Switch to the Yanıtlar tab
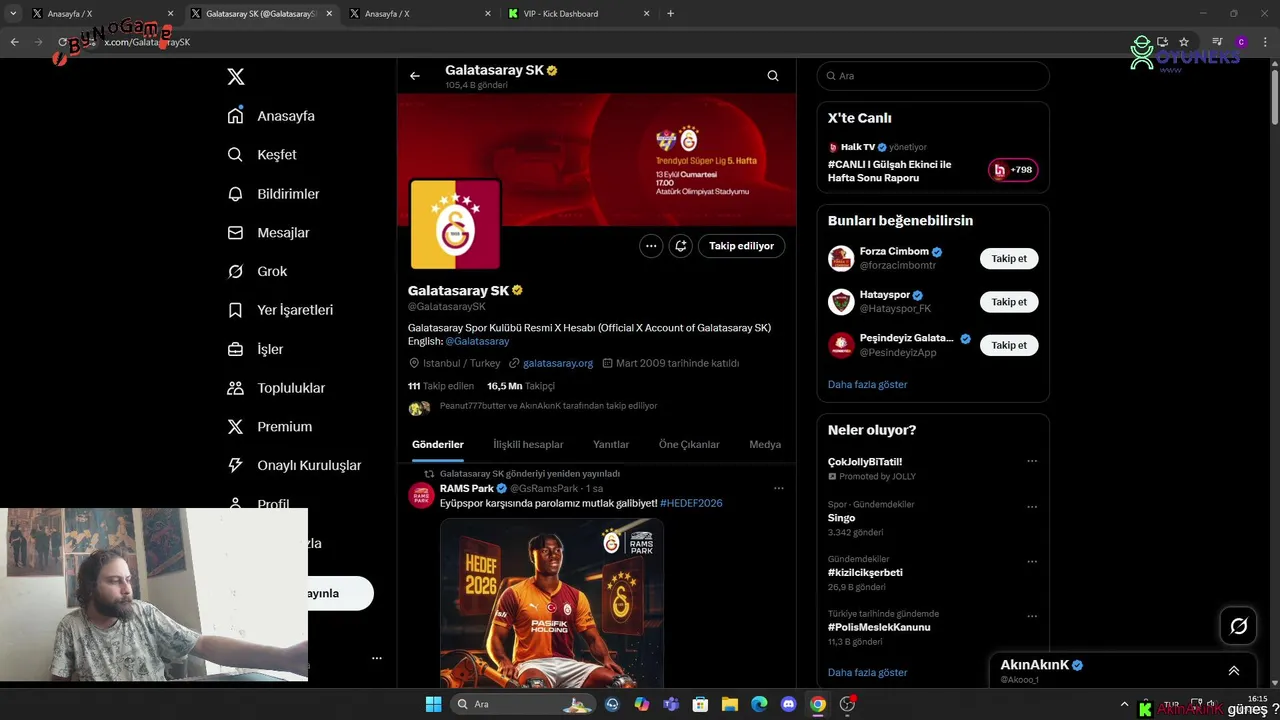 pyautogui.click(x=611, y=445)
